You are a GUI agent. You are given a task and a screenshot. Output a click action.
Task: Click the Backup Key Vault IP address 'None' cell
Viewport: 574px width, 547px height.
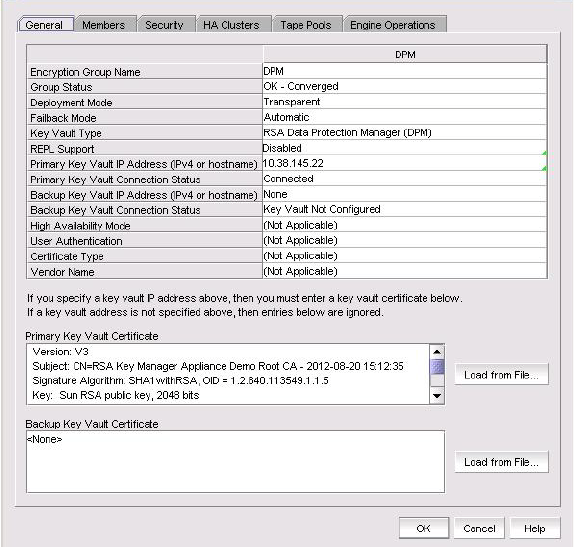pyautogui.click(x=405, y=194)
